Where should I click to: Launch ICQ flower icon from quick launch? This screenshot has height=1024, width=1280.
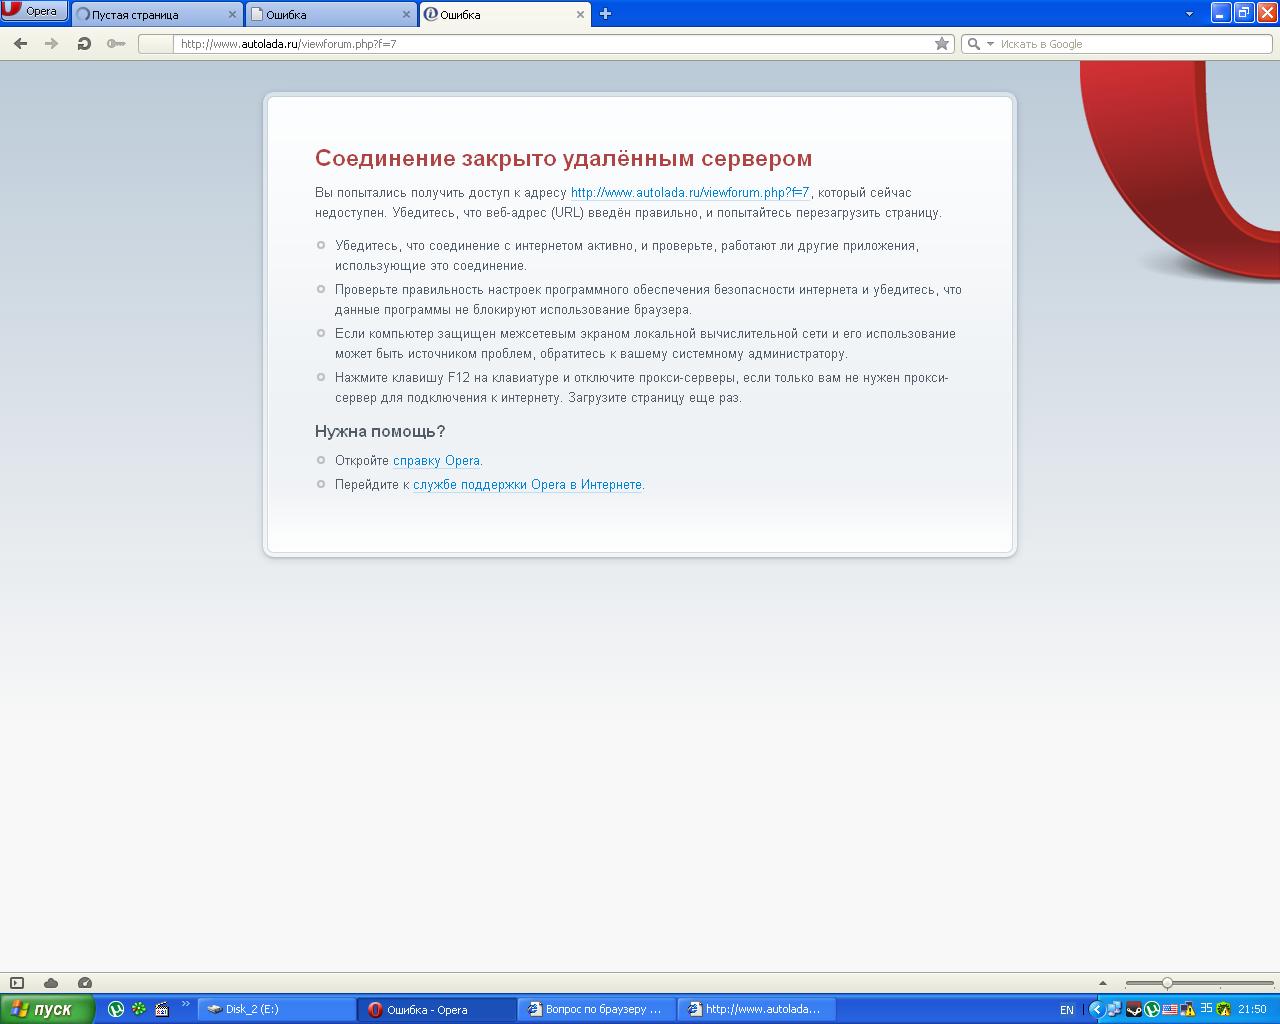[139, 1009]
